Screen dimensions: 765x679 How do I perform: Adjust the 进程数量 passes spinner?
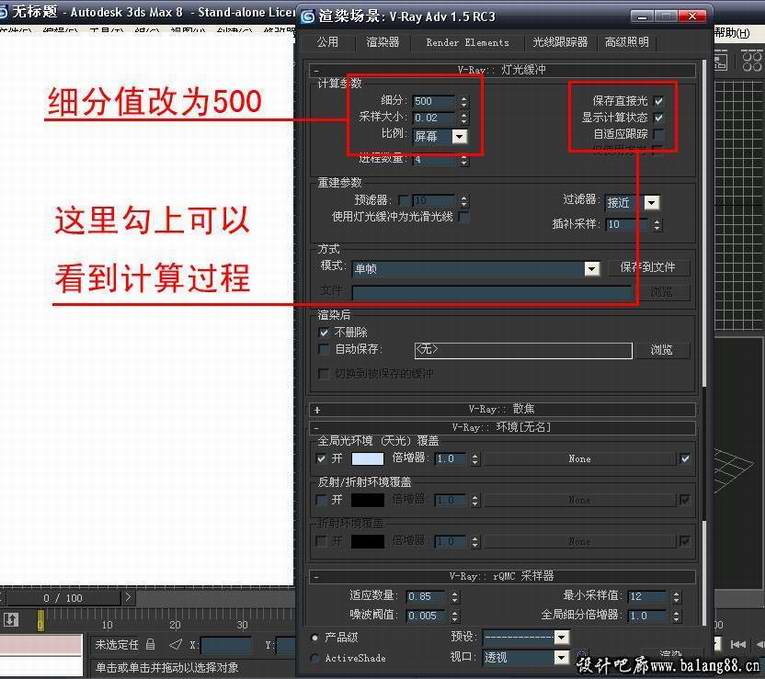pyautogui.click(x=463, y=160)
